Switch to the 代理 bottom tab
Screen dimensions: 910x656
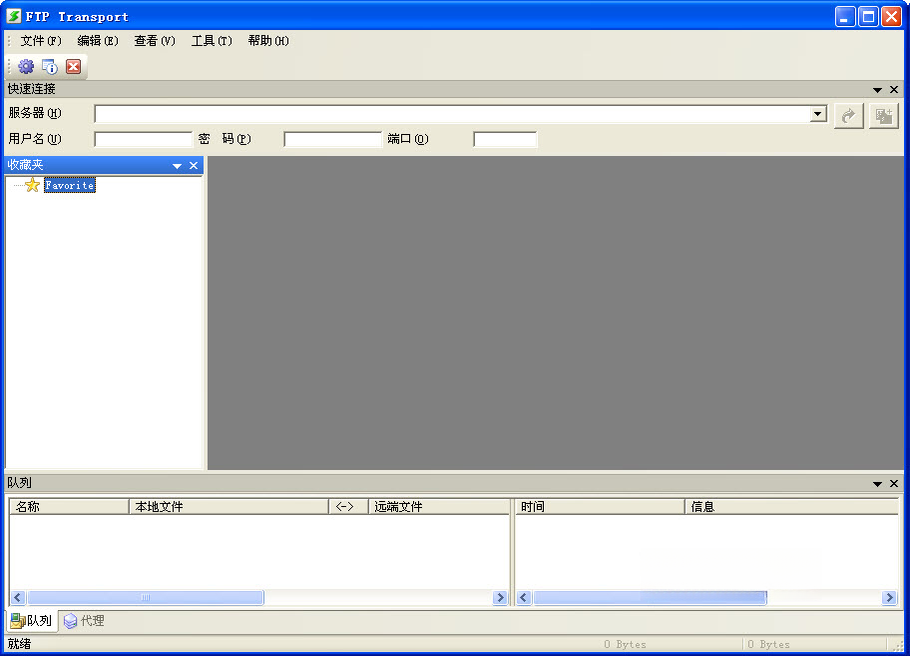(84, 621)
